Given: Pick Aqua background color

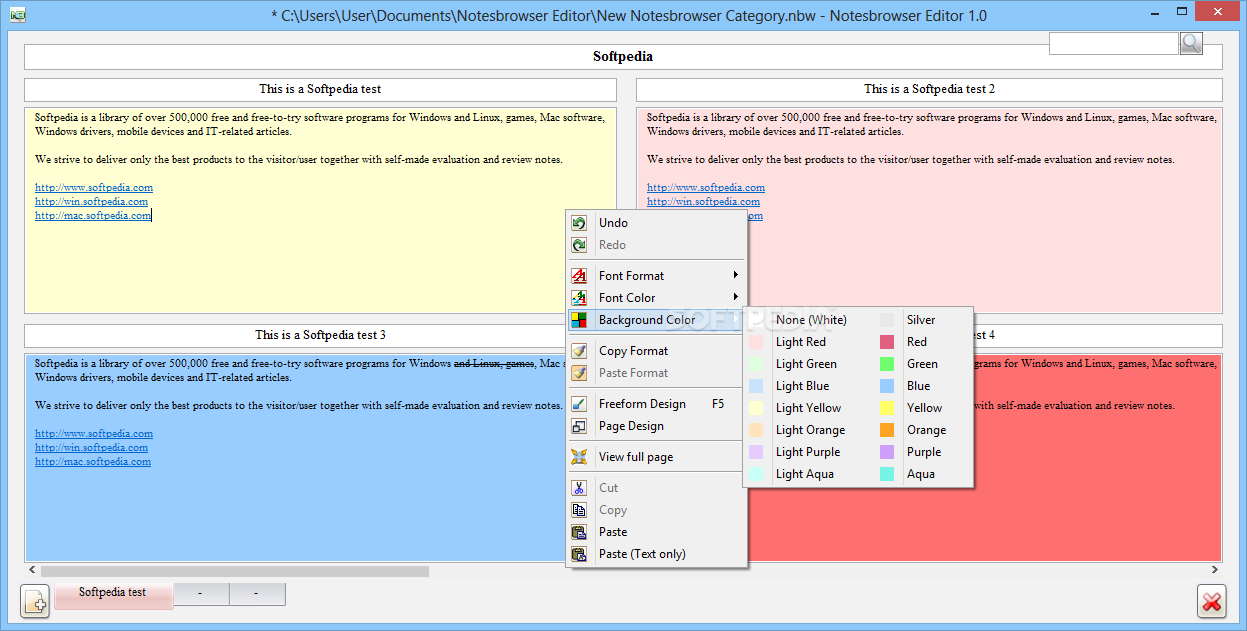Looking at the screenshot, I should 922,474.
